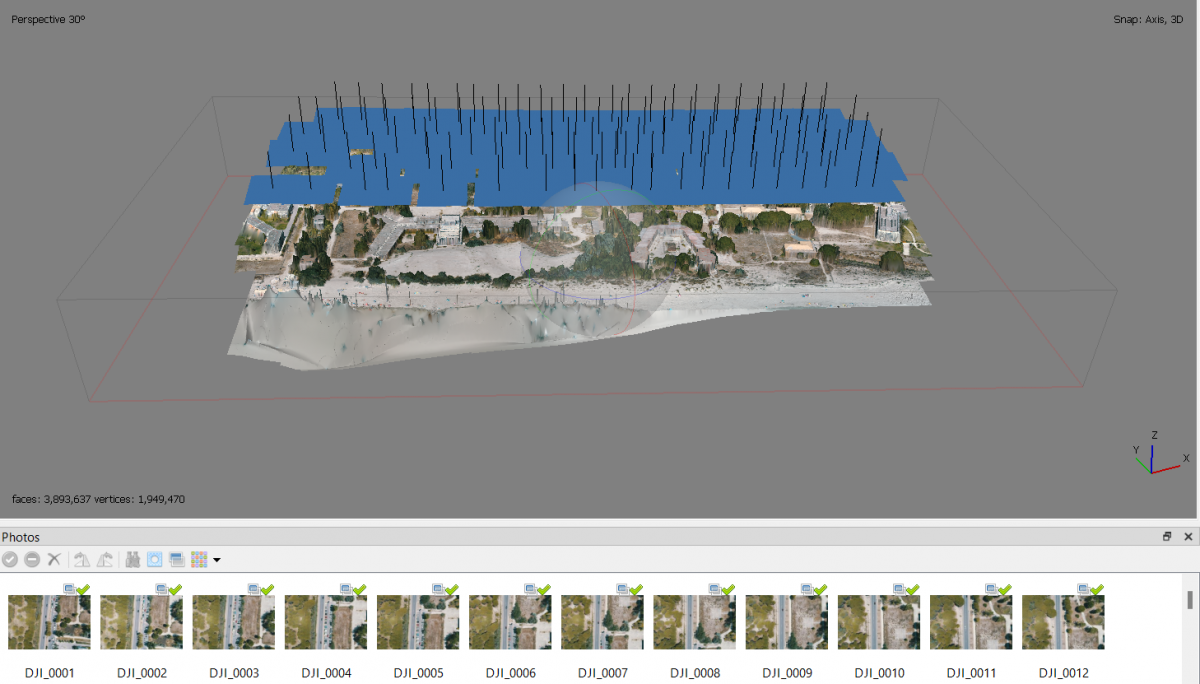Close the Photos panel
This screenshot has height=684, width=1200.
(x=1188, y=537)
